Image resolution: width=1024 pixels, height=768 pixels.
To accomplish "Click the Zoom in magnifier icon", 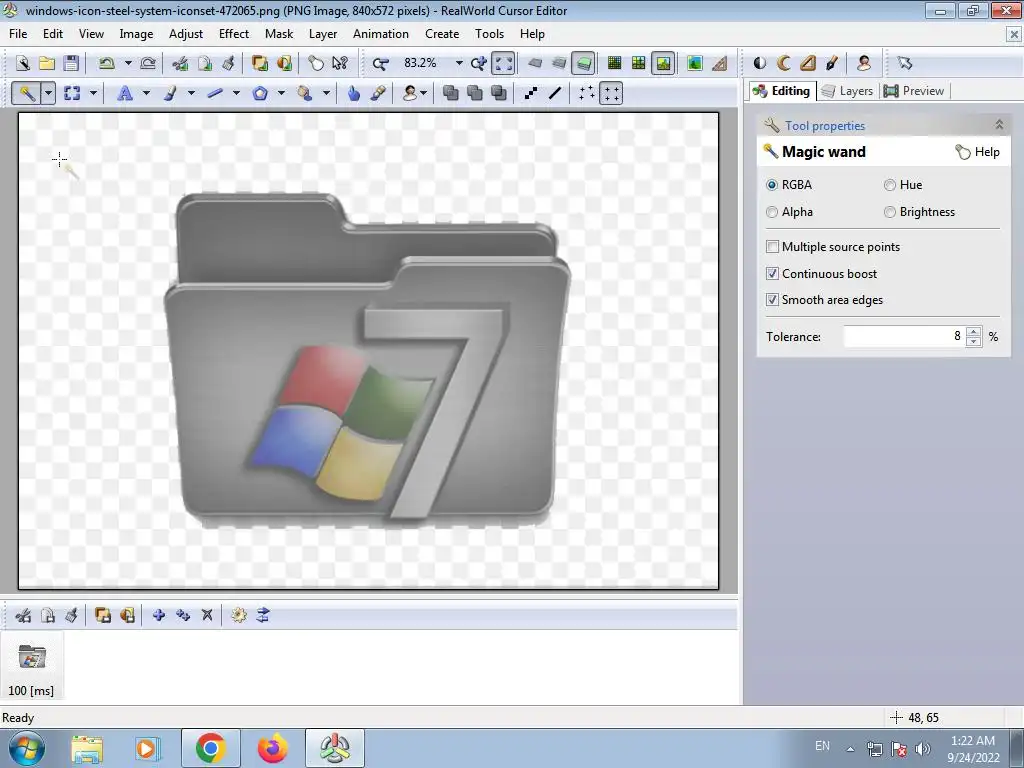I will [x=479, y=63].
